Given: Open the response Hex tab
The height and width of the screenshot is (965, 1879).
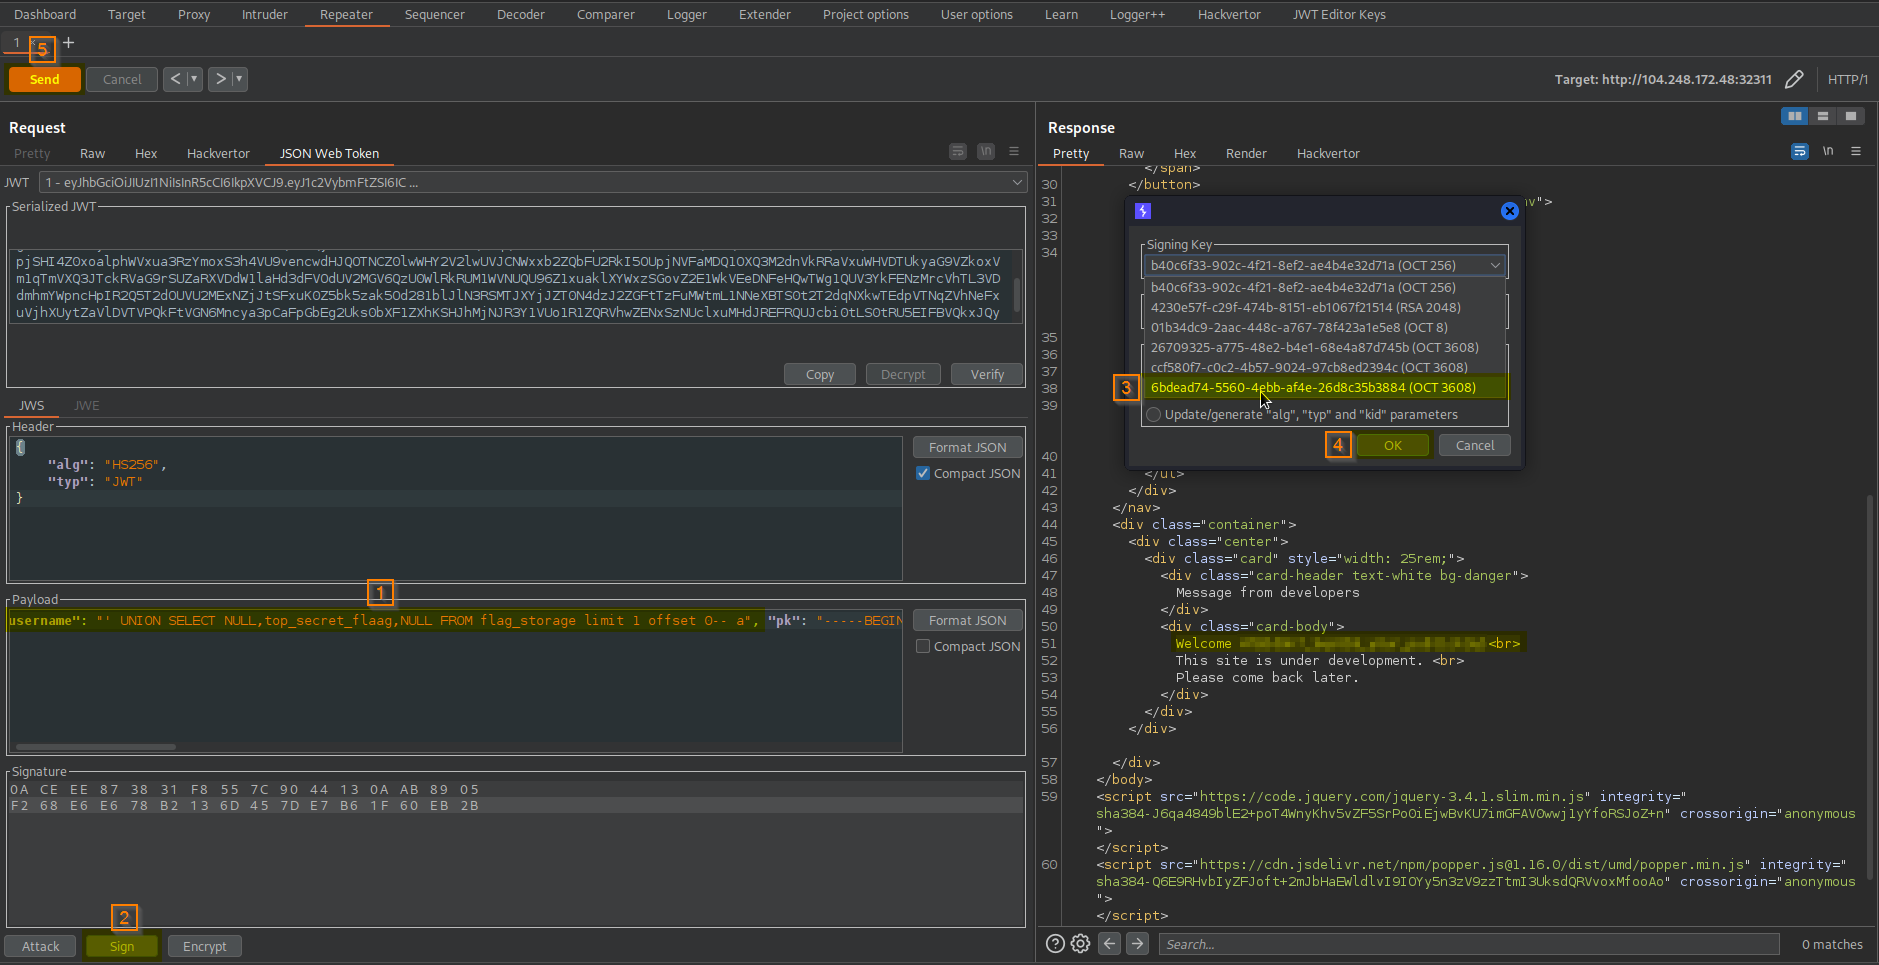Looking at the screenshot, I should pyautogui.click(x=1185, y=153).
